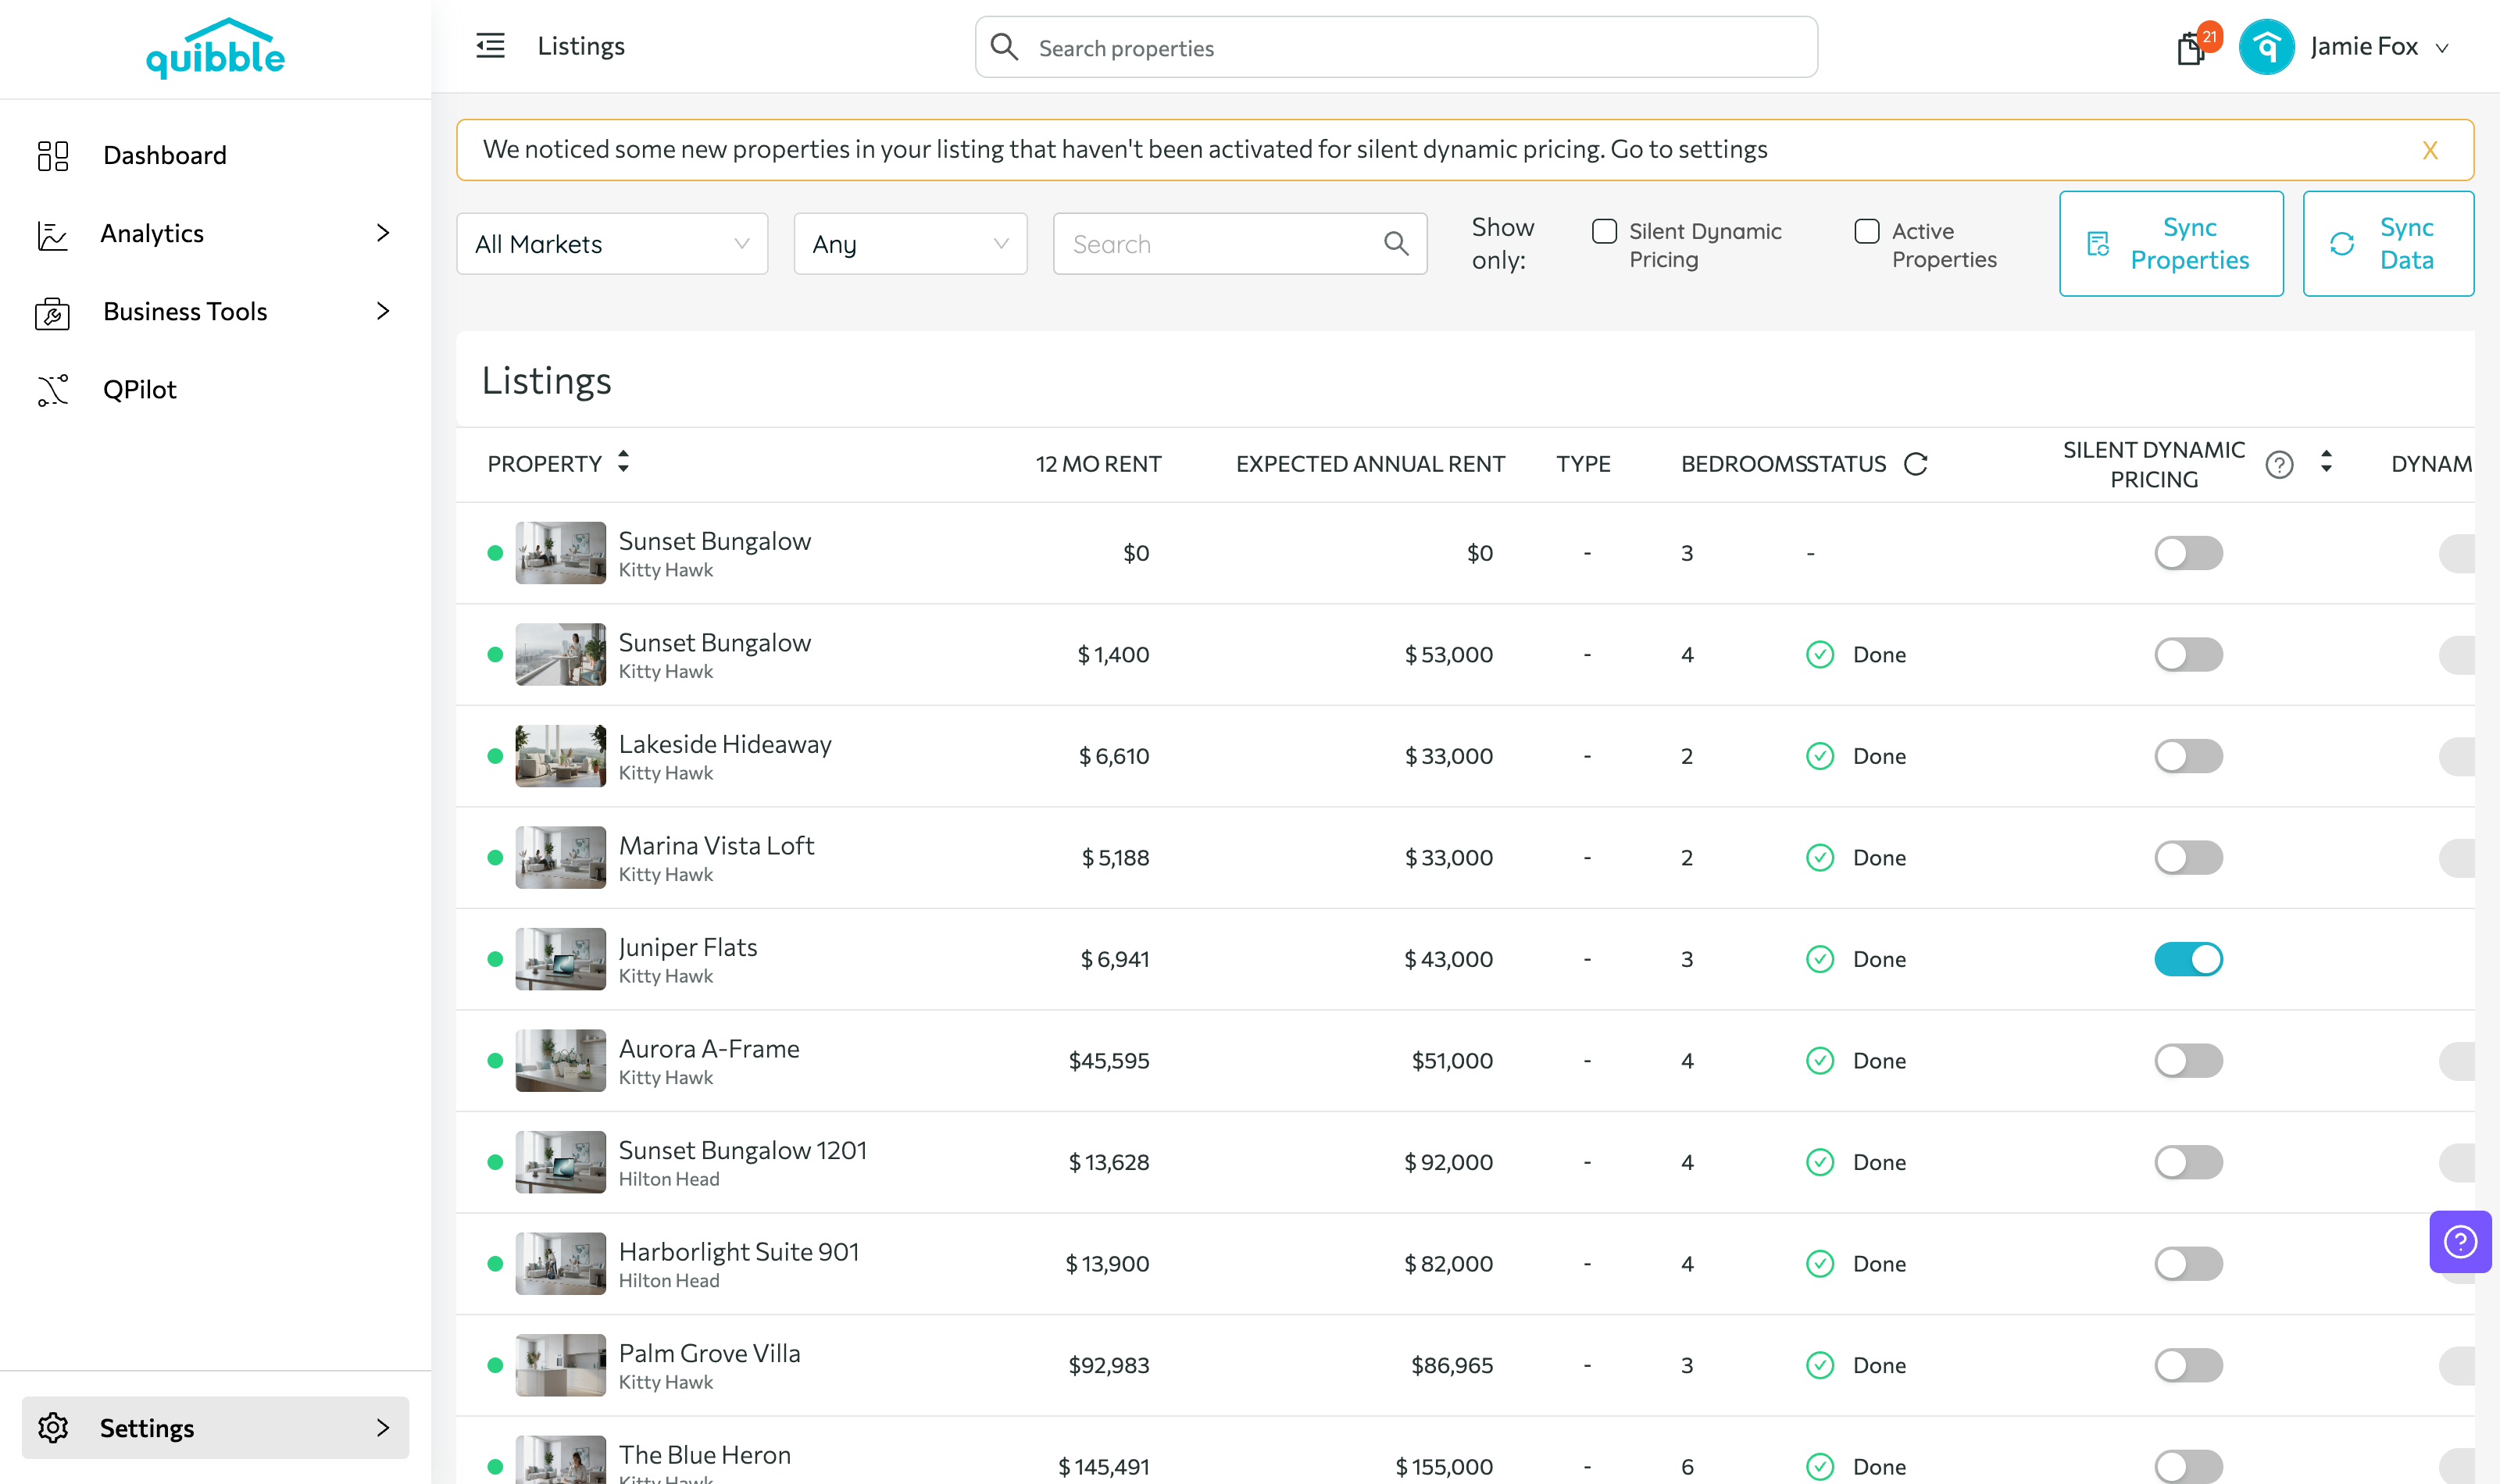Check the Silent Dynamic Pricing checkbox
The height and width of the screenshot is (1484, 2500).
pyautogui.click(x=1604, y=231)
